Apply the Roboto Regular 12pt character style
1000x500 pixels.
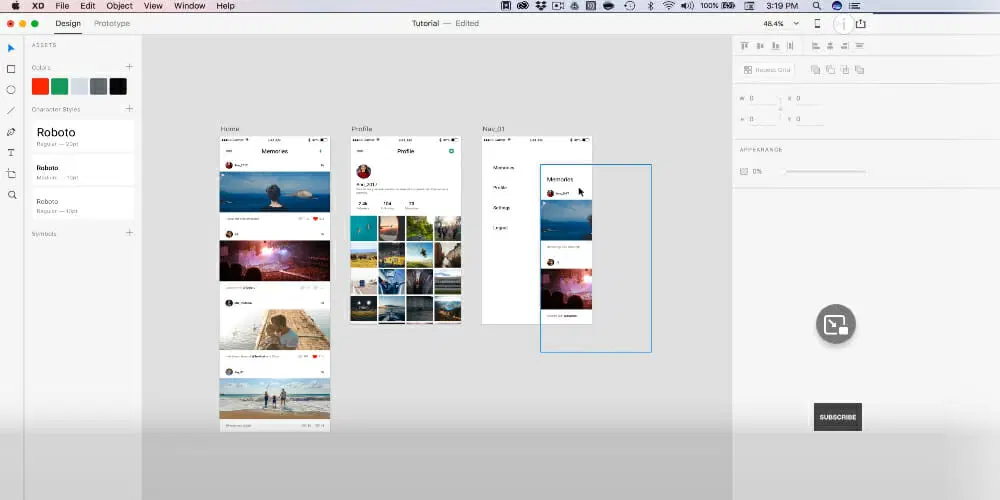tap(83, 205)
